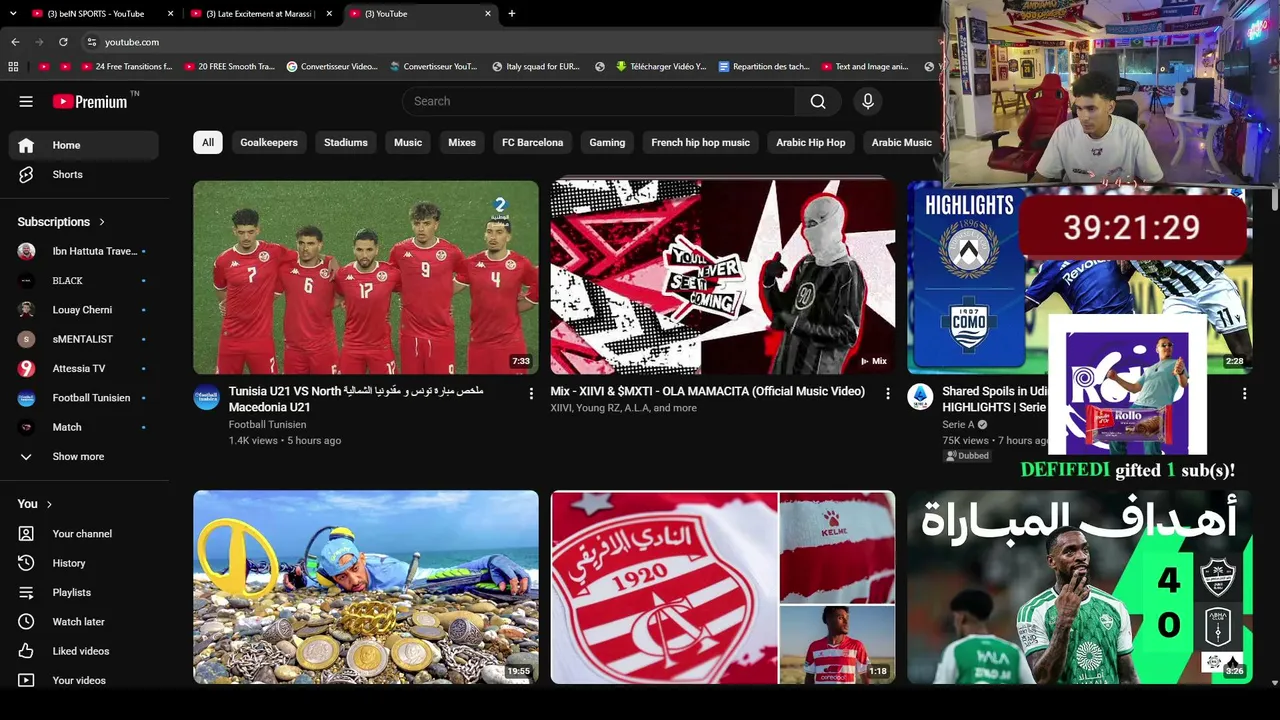Play the OLA MAMACITA mix thumbnail
1280x720 pixels.
point(723,277)
